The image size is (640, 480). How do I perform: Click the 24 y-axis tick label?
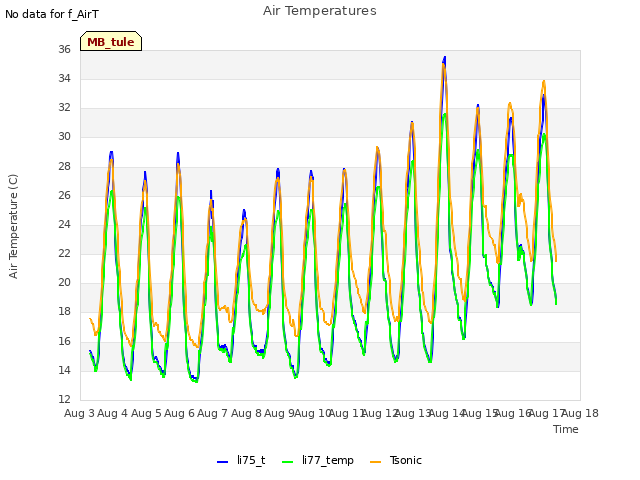[64, 224]
